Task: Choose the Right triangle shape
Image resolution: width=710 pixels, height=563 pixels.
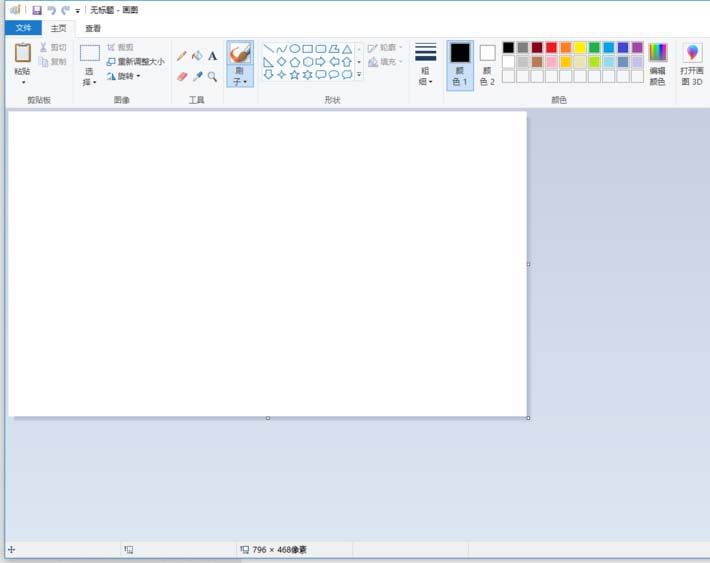Action: (269, 62)
